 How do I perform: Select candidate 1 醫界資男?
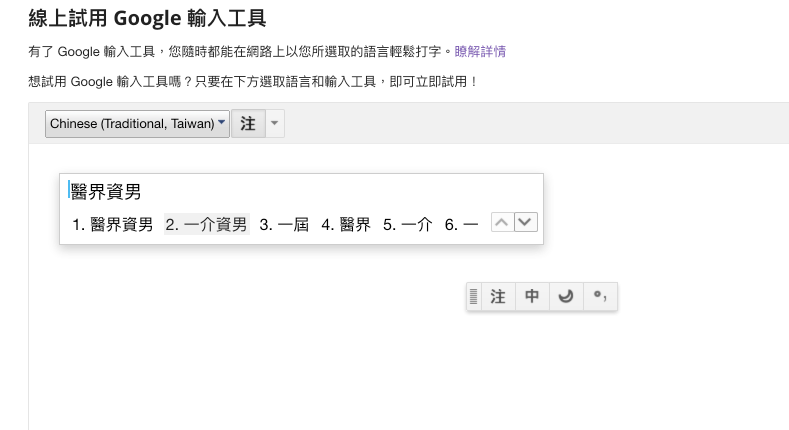pyautogui.click(x=112, y=225)
